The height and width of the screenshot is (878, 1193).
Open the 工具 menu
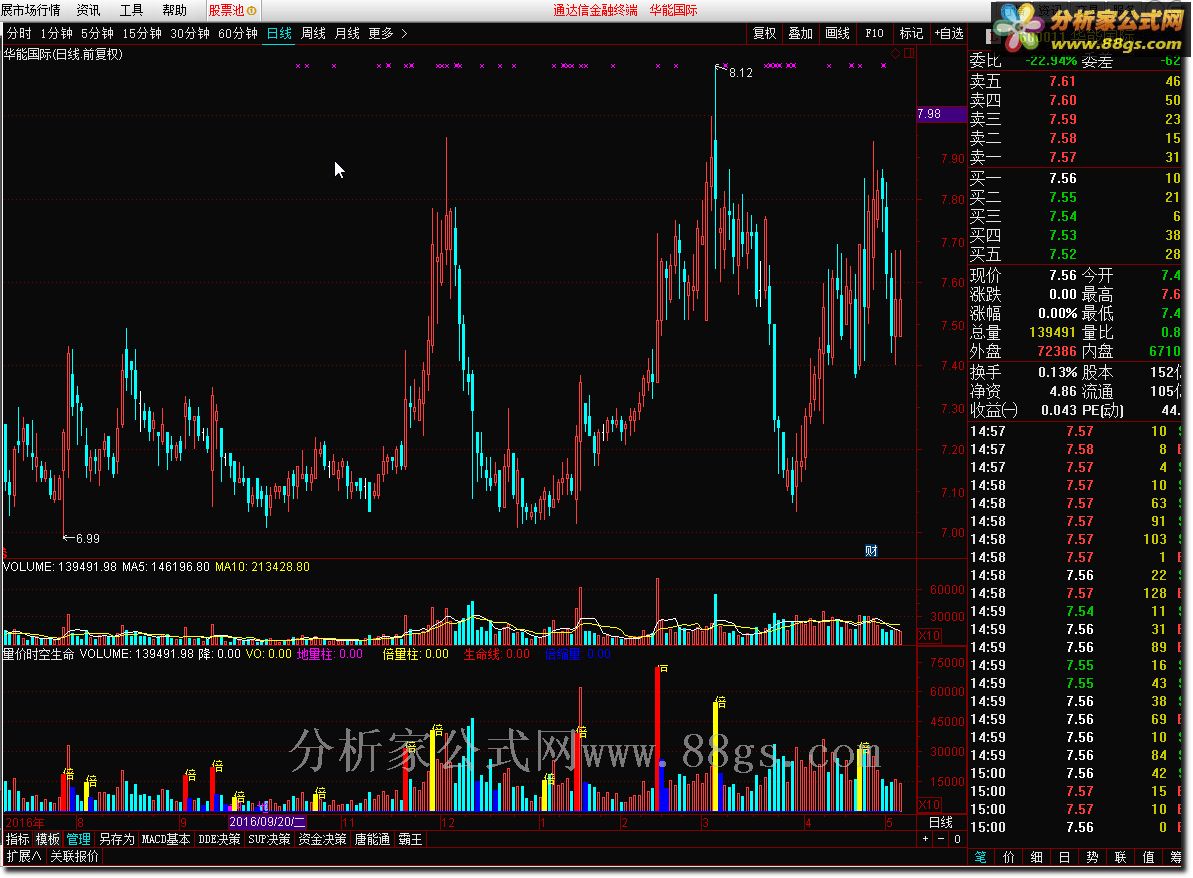point(131,11)
